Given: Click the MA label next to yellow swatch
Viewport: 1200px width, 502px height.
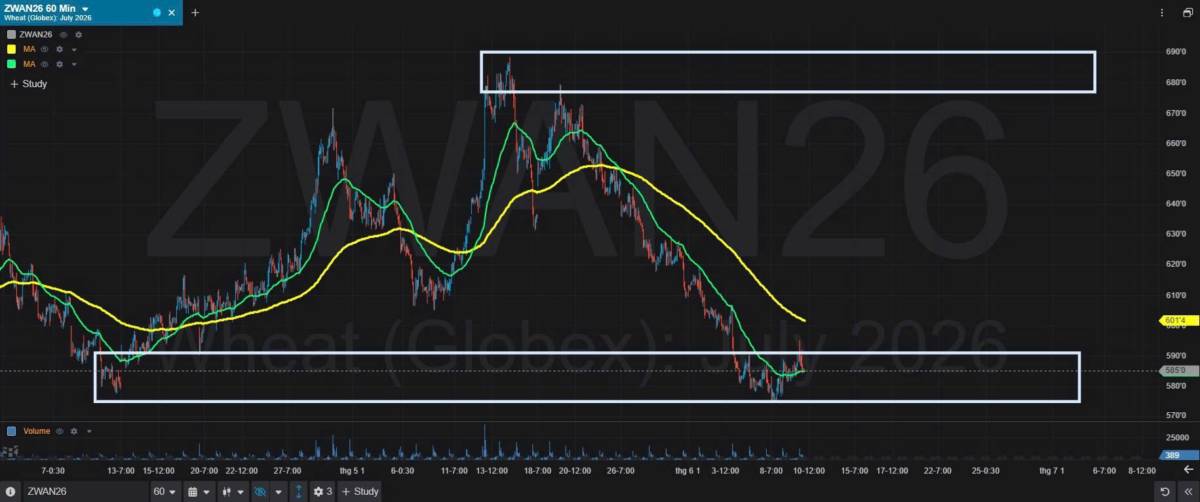Looking at the screenshot, I should pos(27,49).
